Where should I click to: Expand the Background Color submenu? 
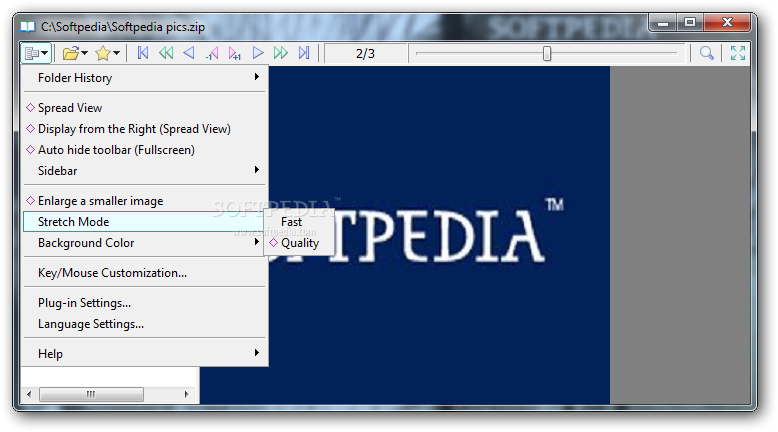pyautogui.click(x=145, y=243)
